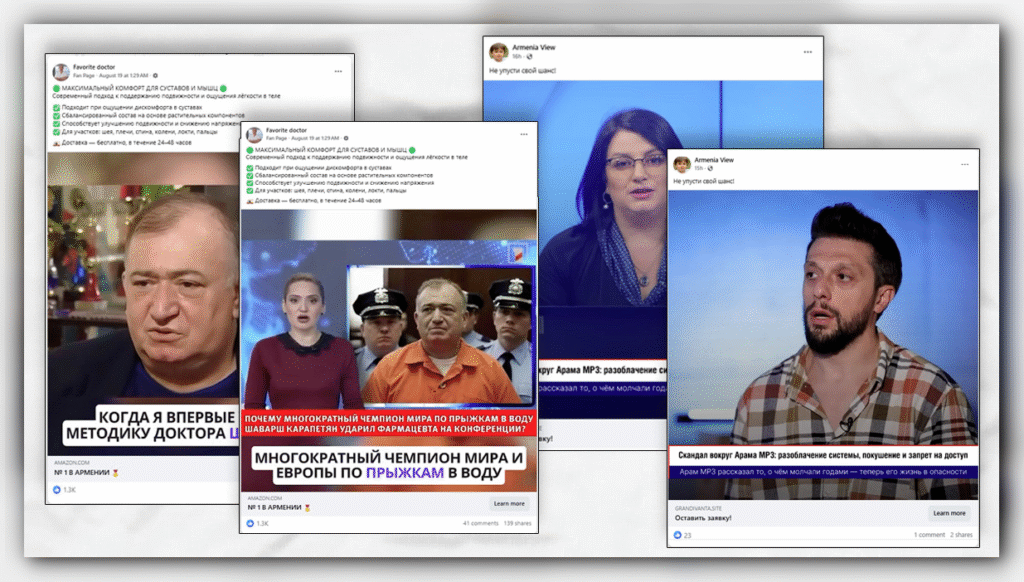The height and width of the screenshot is (582, 1024).
Task: Click like icon on post with 139 shares
Action: [250, 523]
